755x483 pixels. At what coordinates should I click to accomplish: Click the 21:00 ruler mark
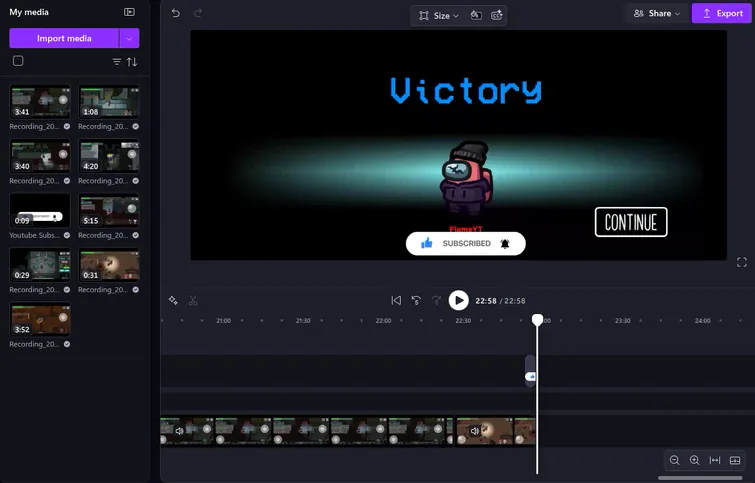coord(223,321)
